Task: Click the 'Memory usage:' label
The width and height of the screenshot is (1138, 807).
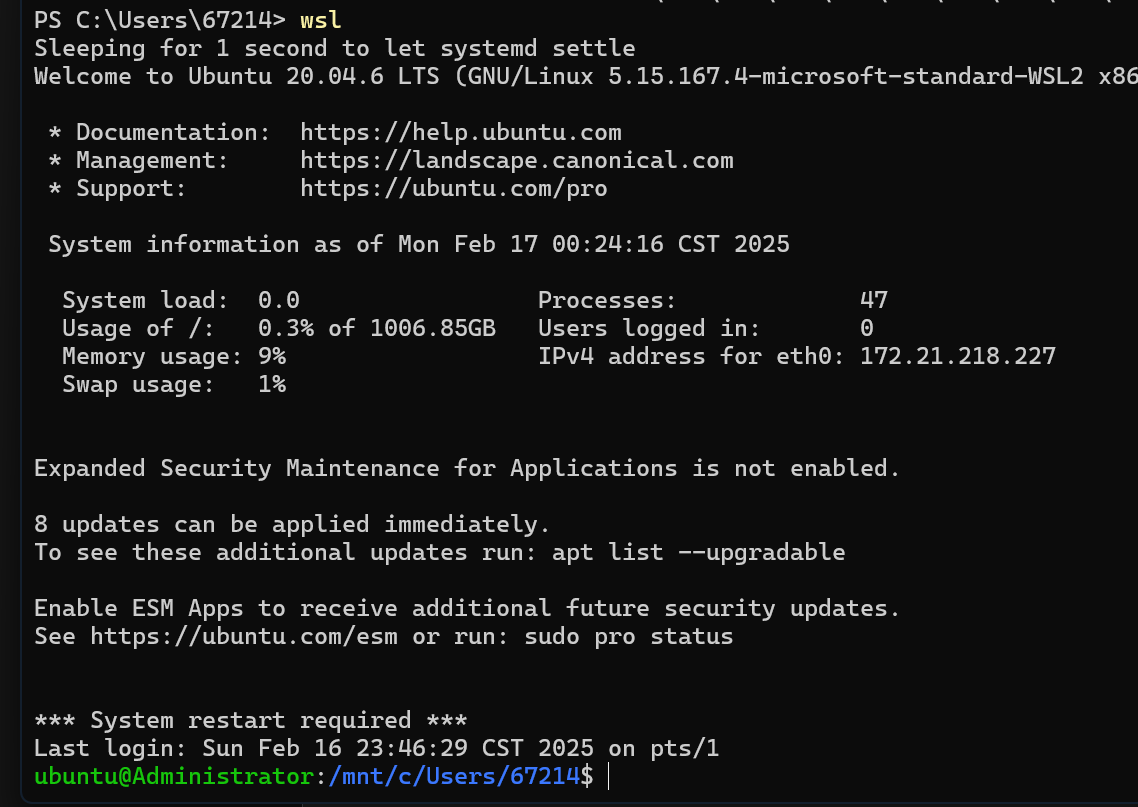Action: (152, 357)
